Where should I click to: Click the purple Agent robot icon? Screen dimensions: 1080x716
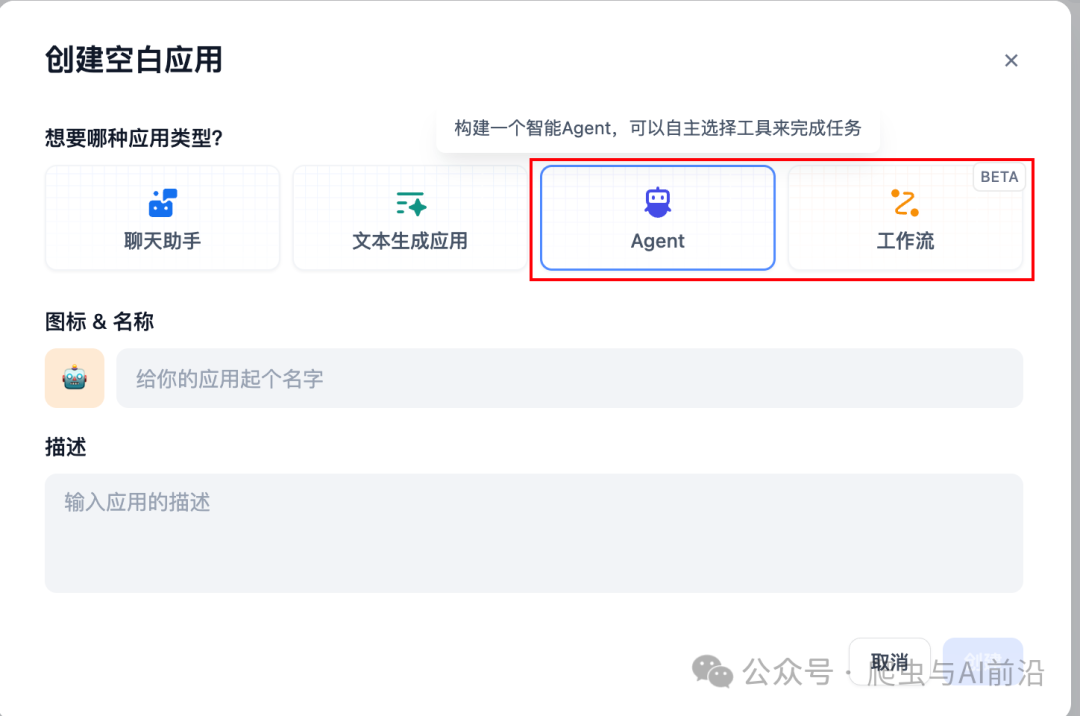point(657,203)
